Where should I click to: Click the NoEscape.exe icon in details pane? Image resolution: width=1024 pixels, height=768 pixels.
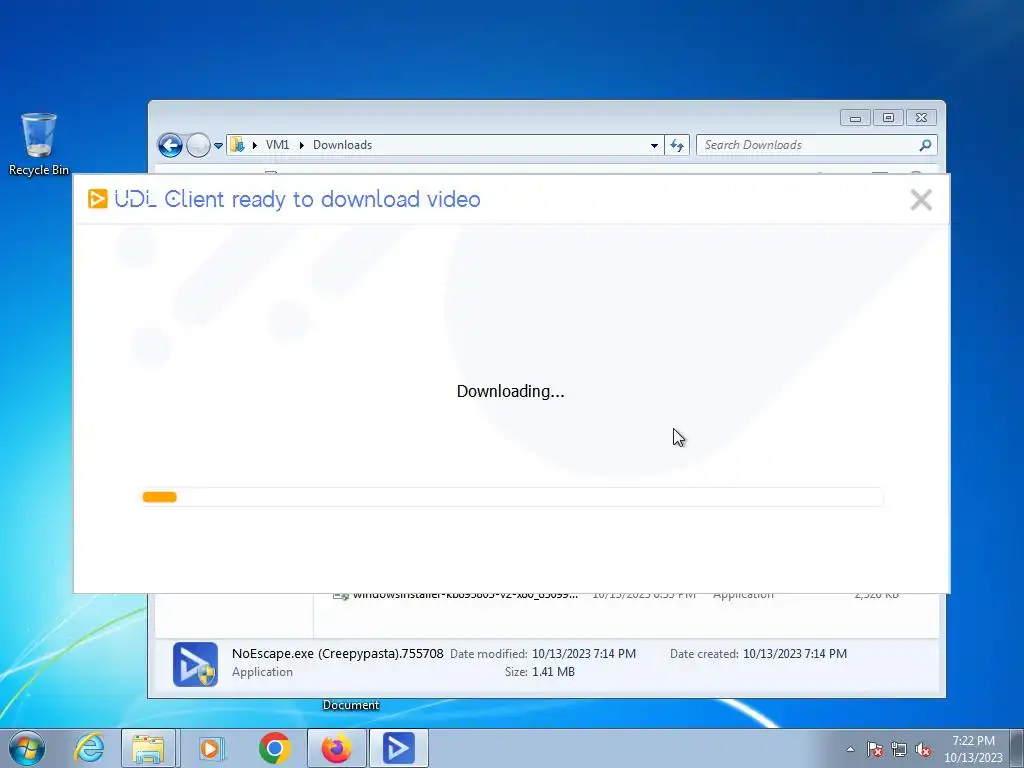[x=195, y=664]
